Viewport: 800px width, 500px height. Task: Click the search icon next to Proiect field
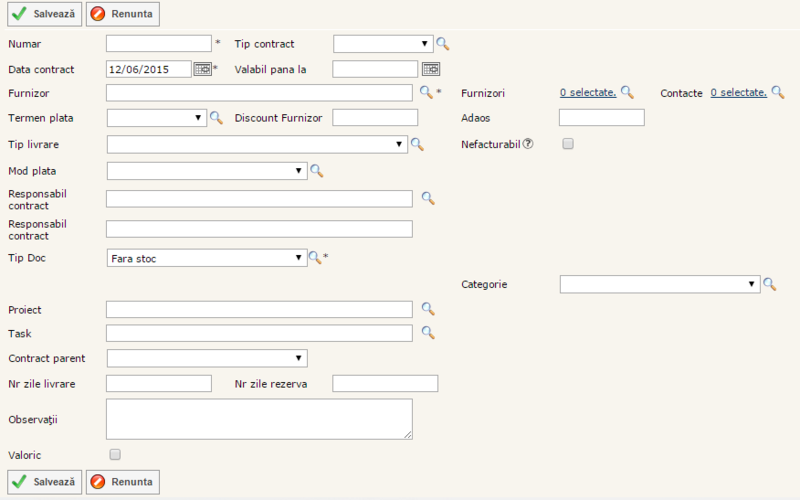427,309
